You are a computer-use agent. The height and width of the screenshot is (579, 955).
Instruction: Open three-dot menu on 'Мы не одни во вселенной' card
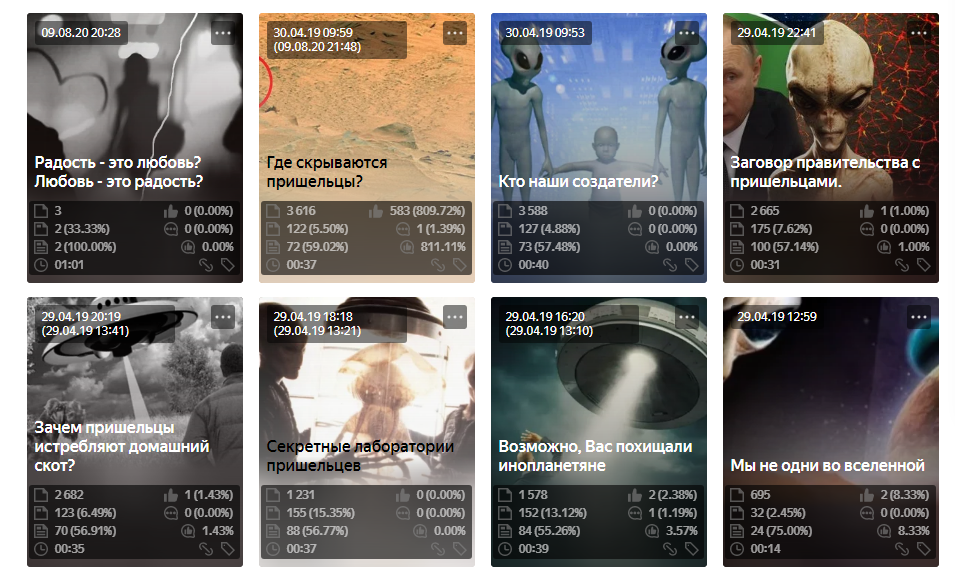coord(919,317)
